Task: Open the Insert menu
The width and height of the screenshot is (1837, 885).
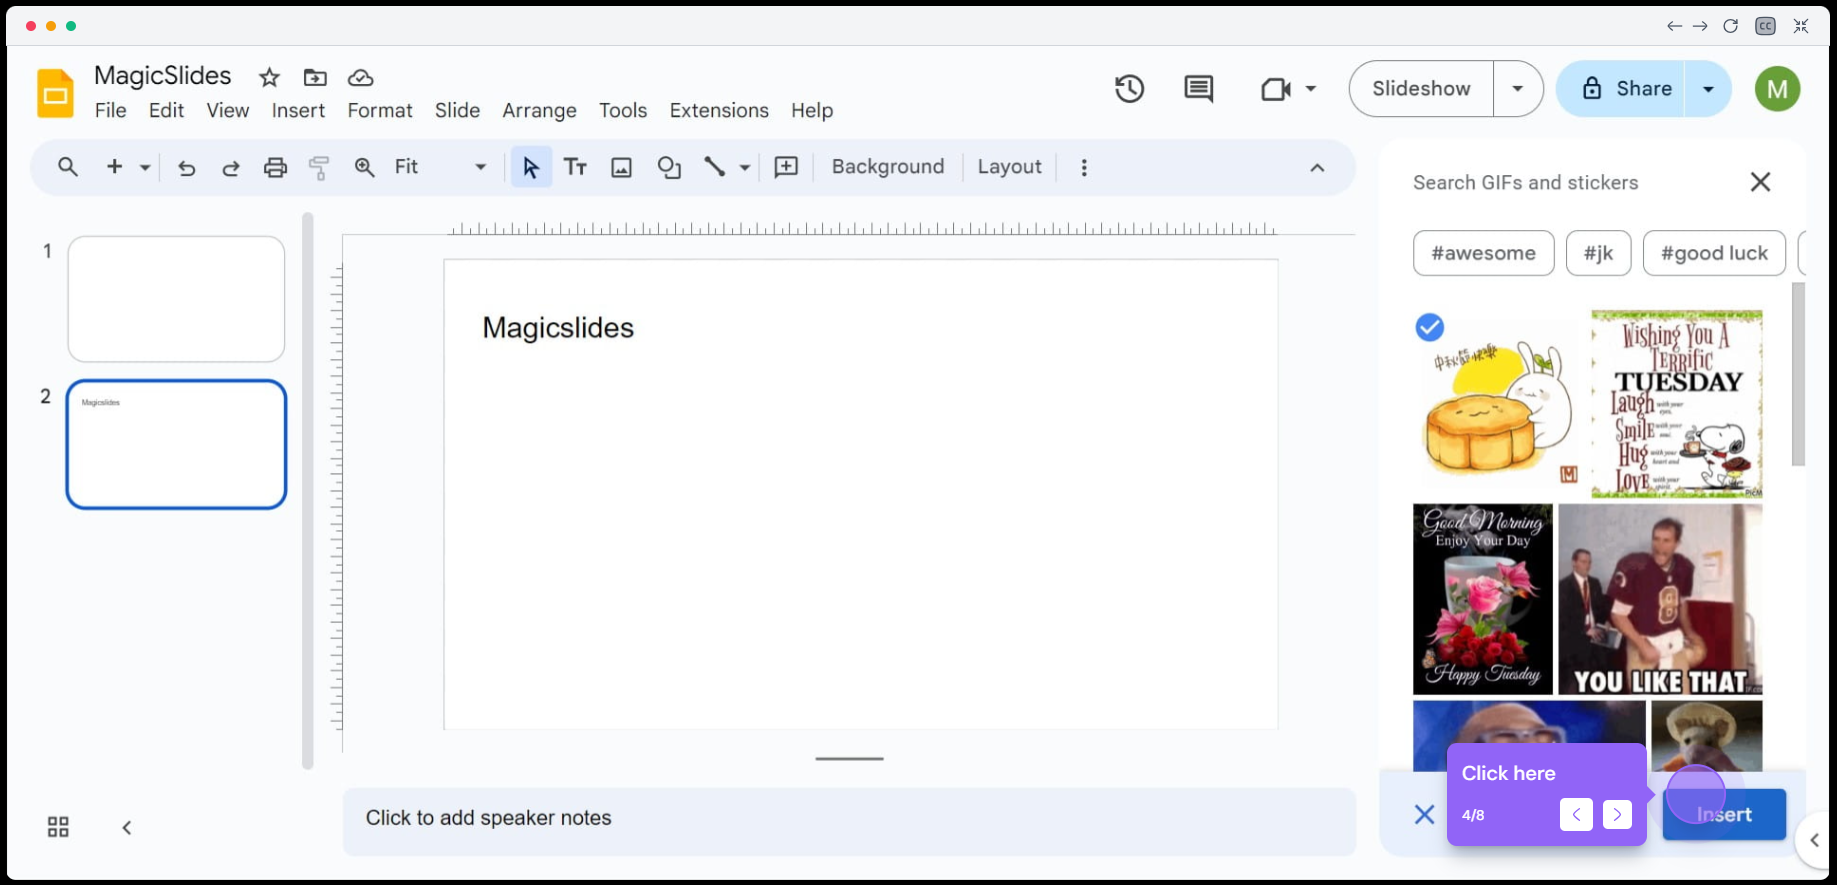Action: (x=298, y=110)
